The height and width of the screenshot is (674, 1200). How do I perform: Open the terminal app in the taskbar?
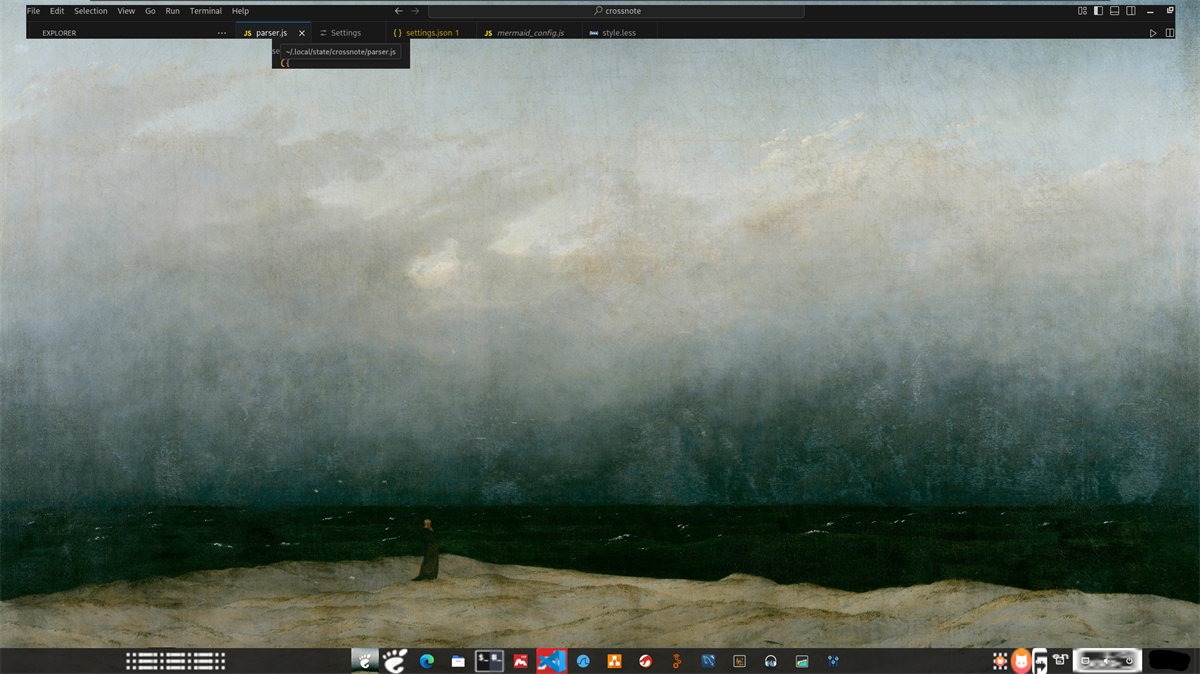(489, 660)
